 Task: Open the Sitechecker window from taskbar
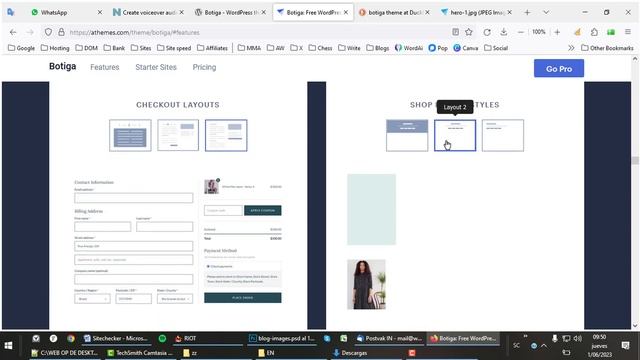116,338
